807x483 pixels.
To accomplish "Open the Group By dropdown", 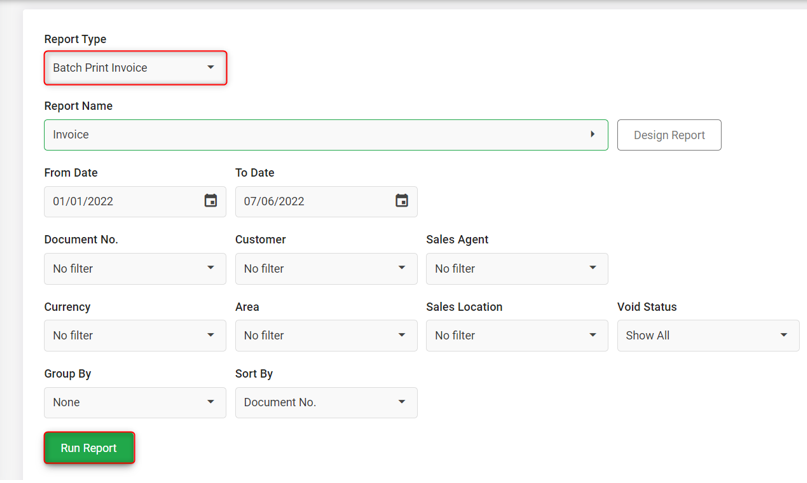I will (x=135, y=402).
